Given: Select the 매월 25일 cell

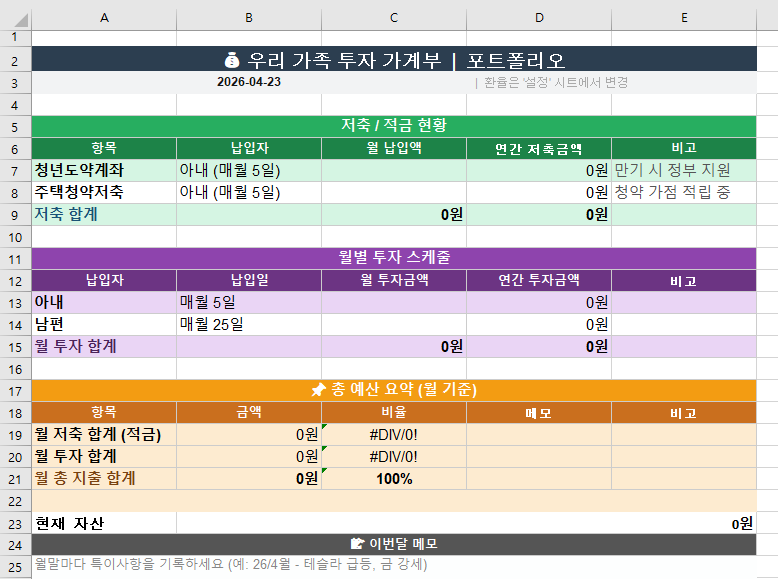Looking at the screenshot, I should click(x=249, y=324).
